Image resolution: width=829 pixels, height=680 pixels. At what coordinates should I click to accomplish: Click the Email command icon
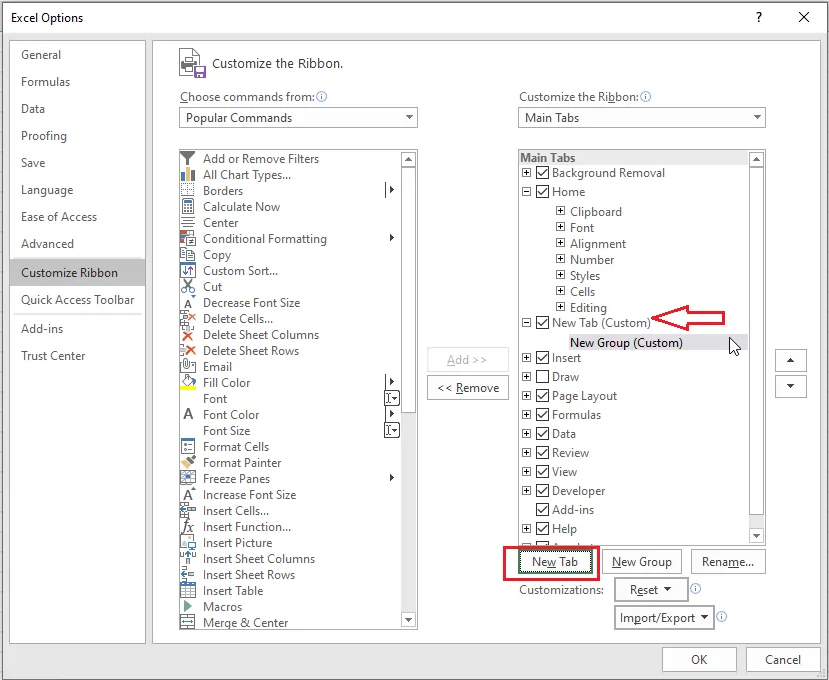(x=188, y=366)
